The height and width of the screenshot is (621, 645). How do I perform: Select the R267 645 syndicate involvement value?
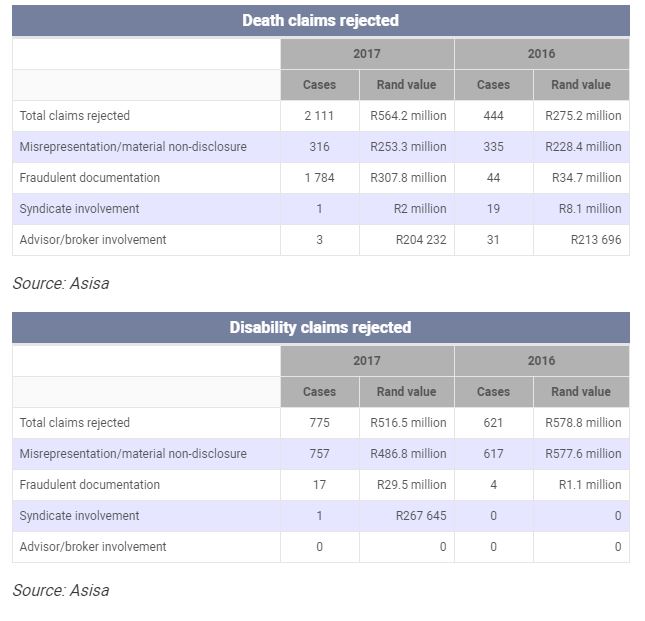click(420, 516)
